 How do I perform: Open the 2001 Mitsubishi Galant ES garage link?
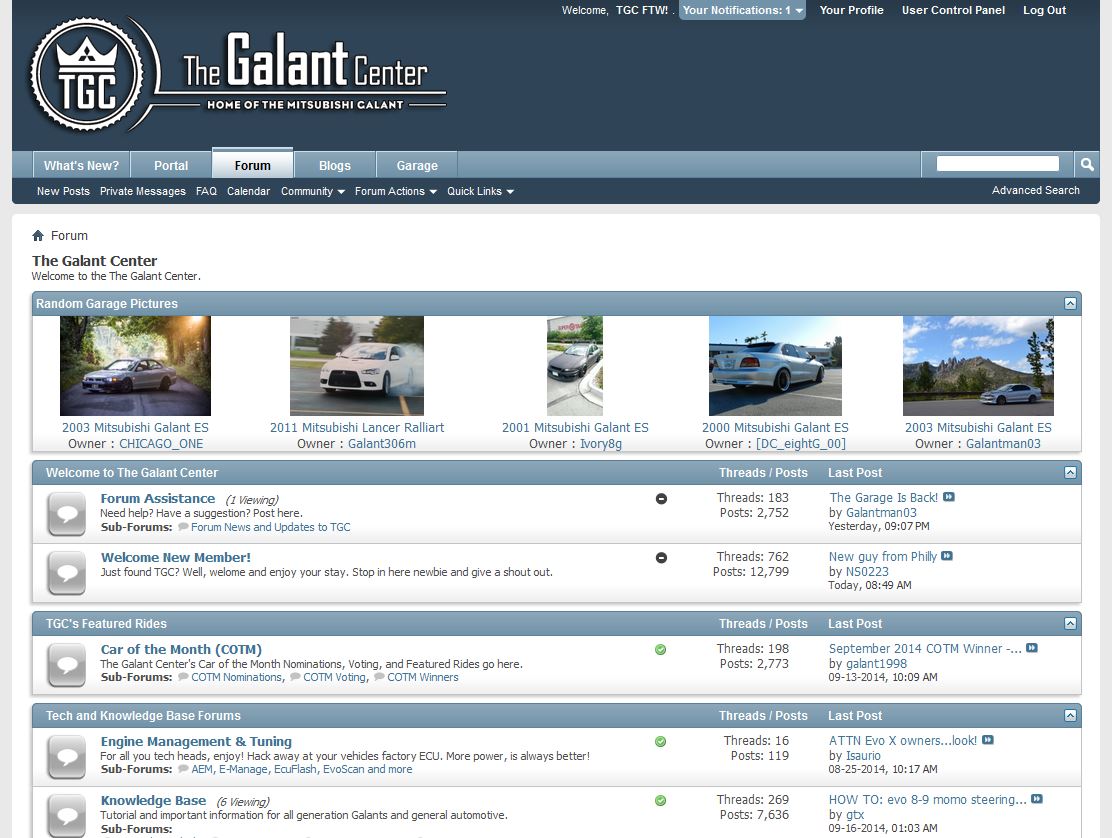575,428
